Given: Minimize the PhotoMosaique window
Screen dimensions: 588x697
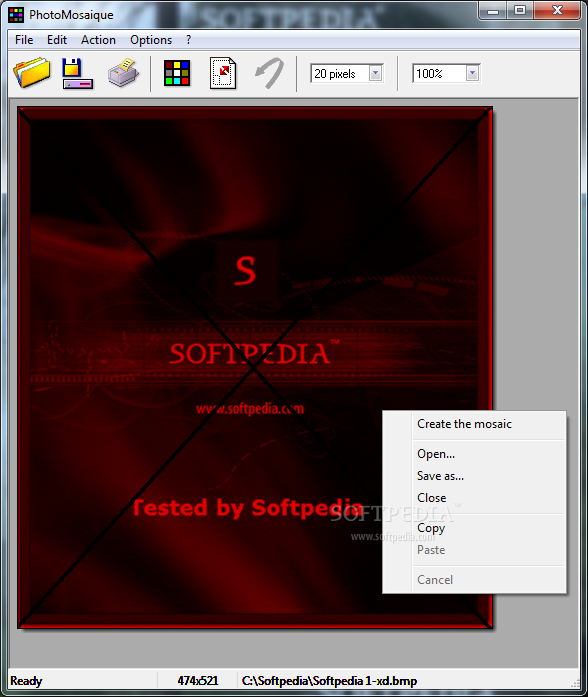Looking at the screenshot, I should tap(493, 11).
